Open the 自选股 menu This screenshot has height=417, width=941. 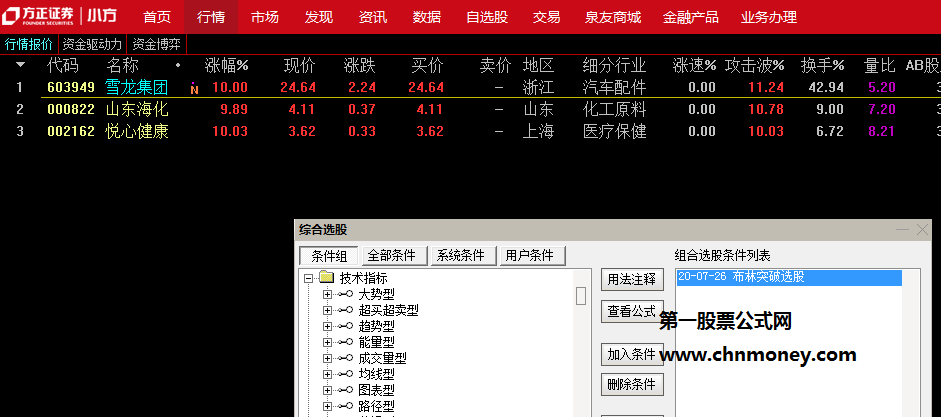[x=487, y=17]
